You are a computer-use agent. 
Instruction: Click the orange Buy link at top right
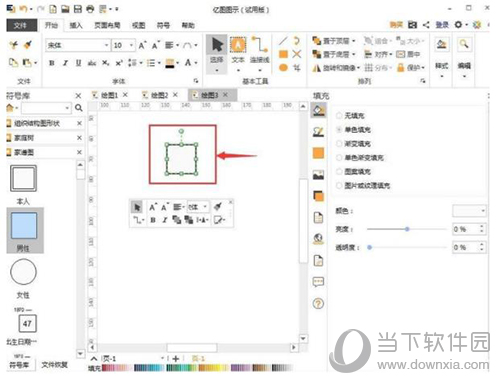pos(396,25)
